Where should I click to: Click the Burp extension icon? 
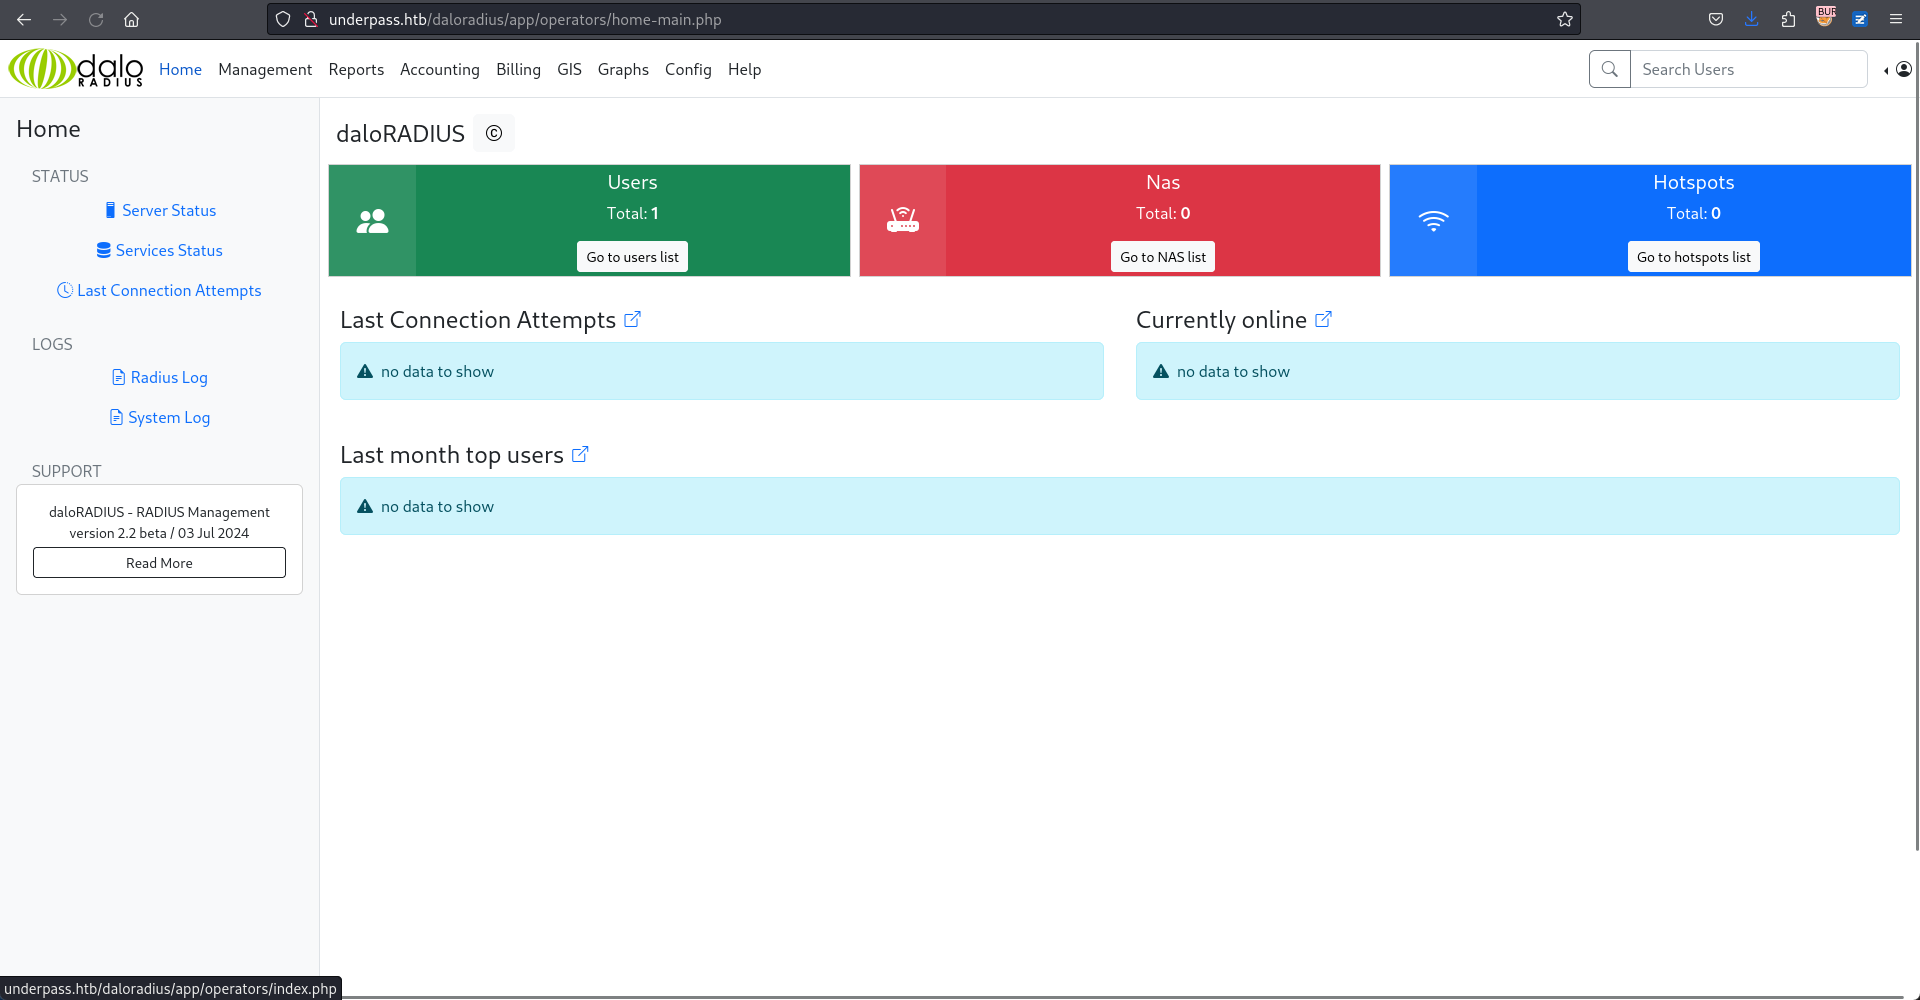[x=1825, y=17]
